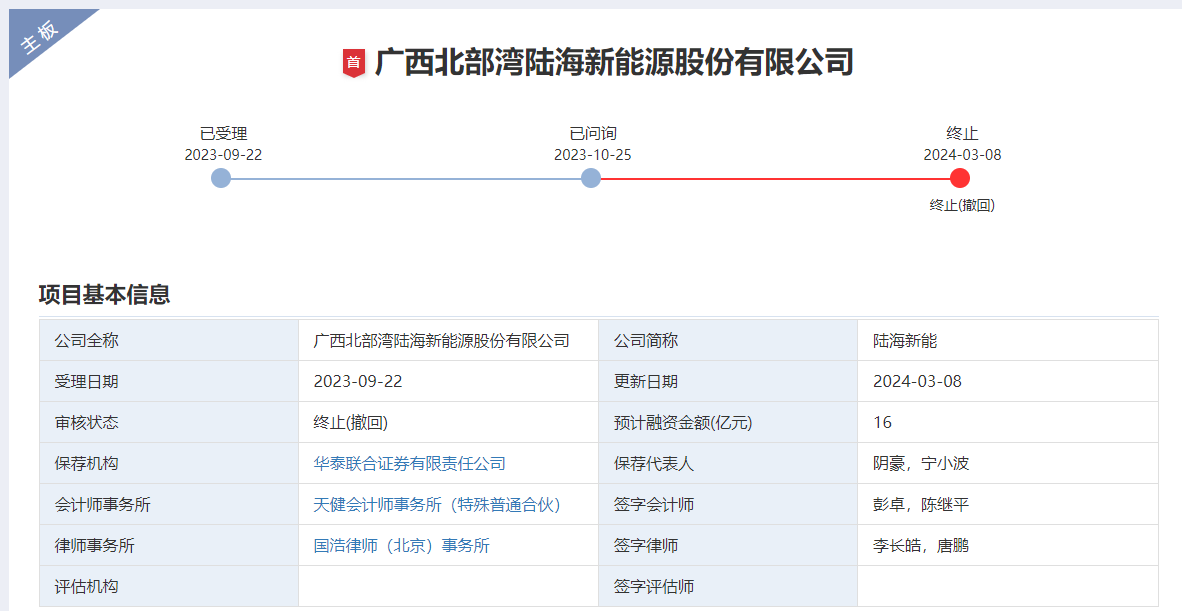Select the 已受理 timeline dot

coord(222,178)
